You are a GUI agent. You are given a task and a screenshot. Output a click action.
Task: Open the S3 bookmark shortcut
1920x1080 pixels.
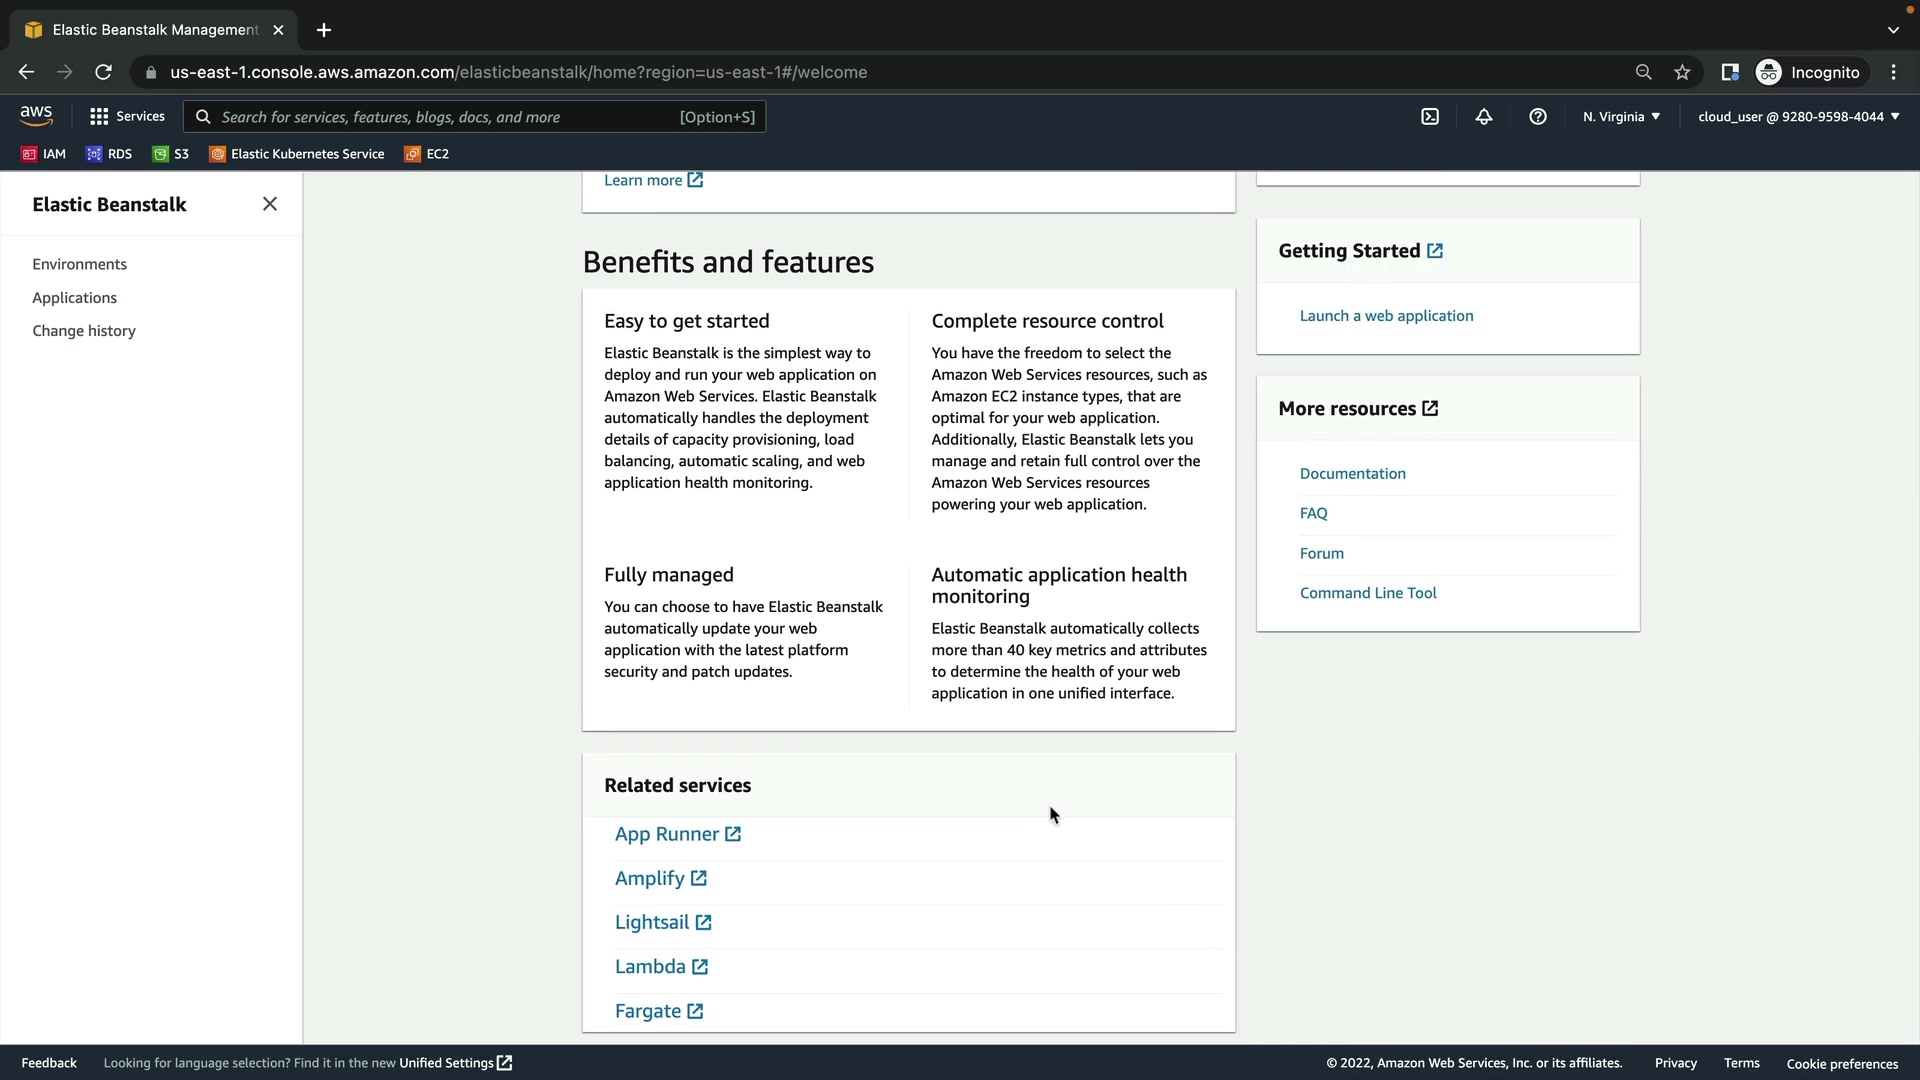coord(171,154)
